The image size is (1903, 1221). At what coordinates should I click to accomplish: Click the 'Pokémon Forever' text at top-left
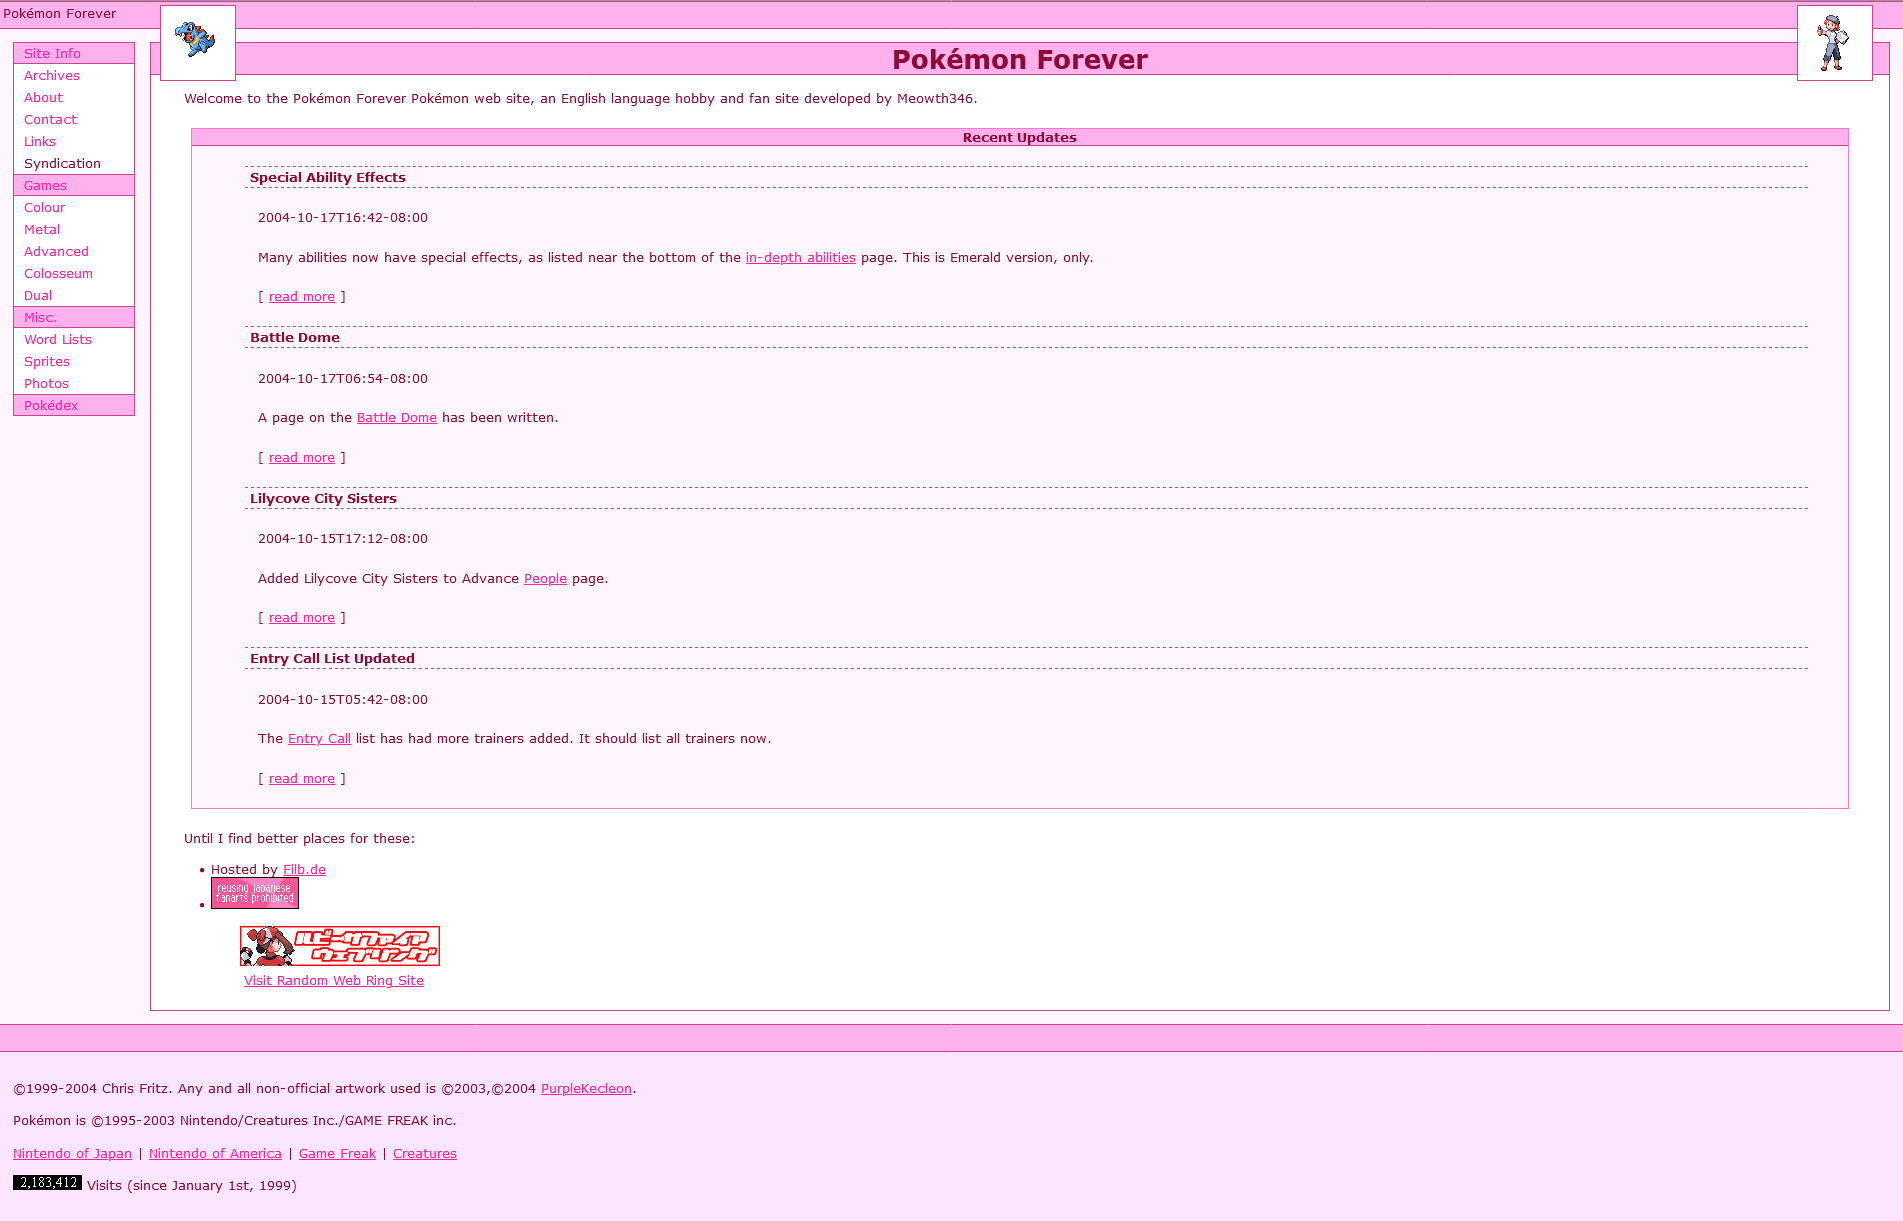click(x=60, y=13)
